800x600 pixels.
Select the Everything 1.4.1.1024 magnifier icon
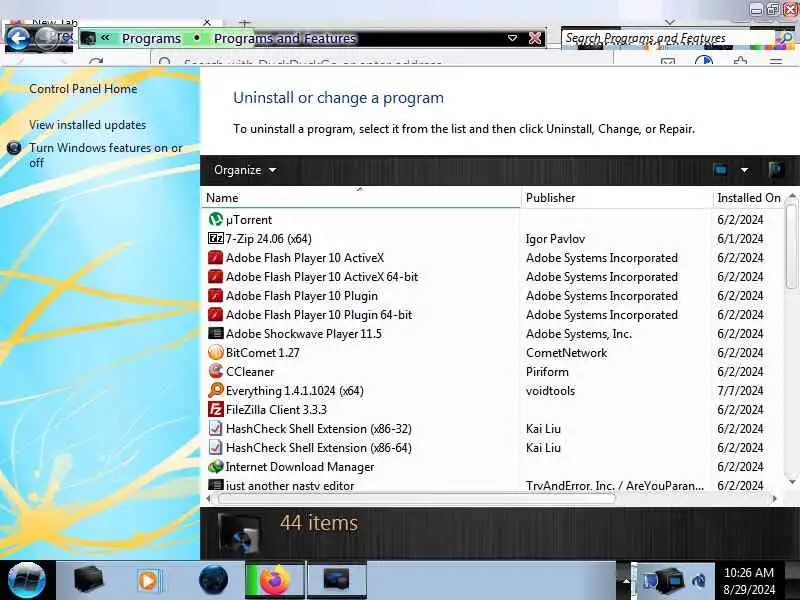click(x=215, y=390)
